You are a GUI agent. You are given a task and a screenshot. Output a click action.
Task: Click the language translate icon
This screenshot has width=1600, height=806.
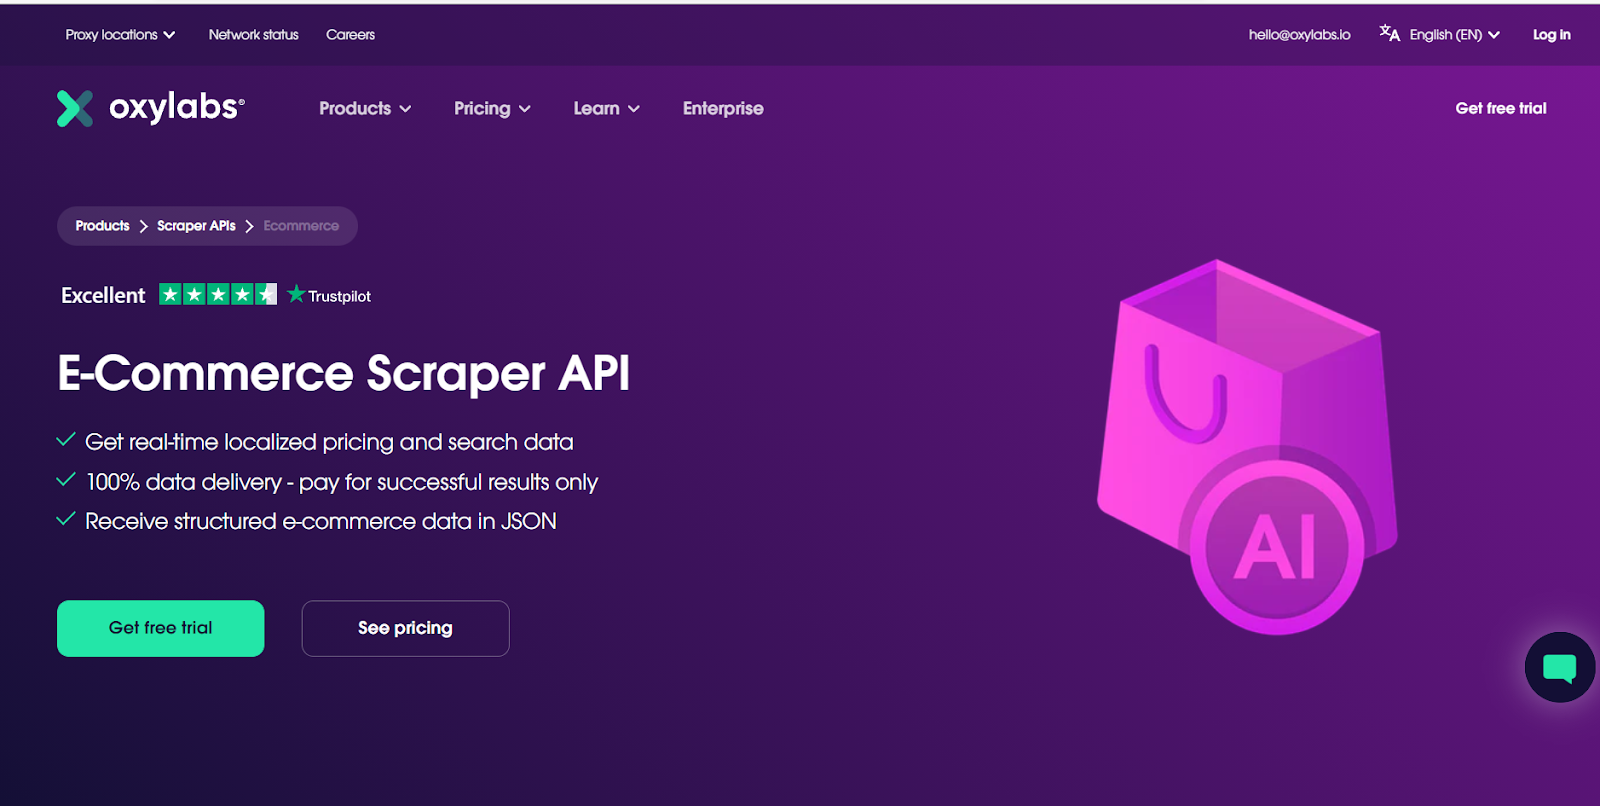click(1389, 34)
